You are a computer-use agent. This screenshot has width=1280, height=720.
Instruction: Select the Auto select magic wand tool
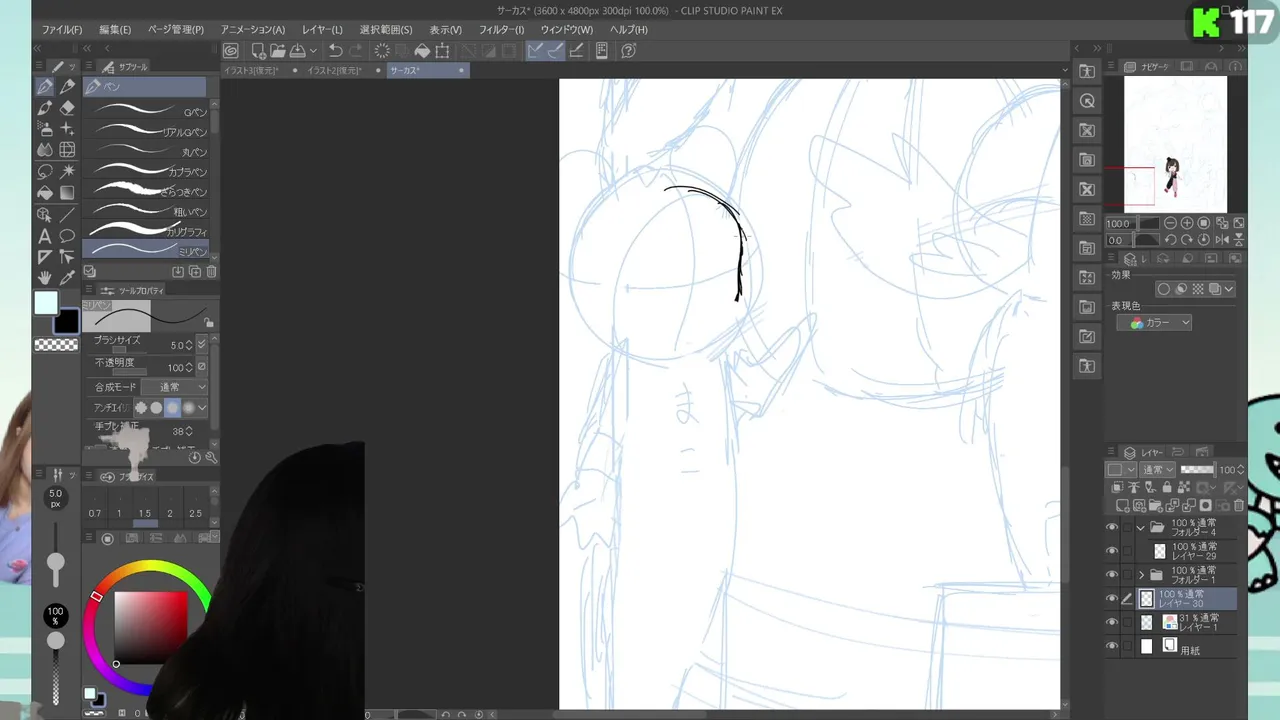pos(67,171)
